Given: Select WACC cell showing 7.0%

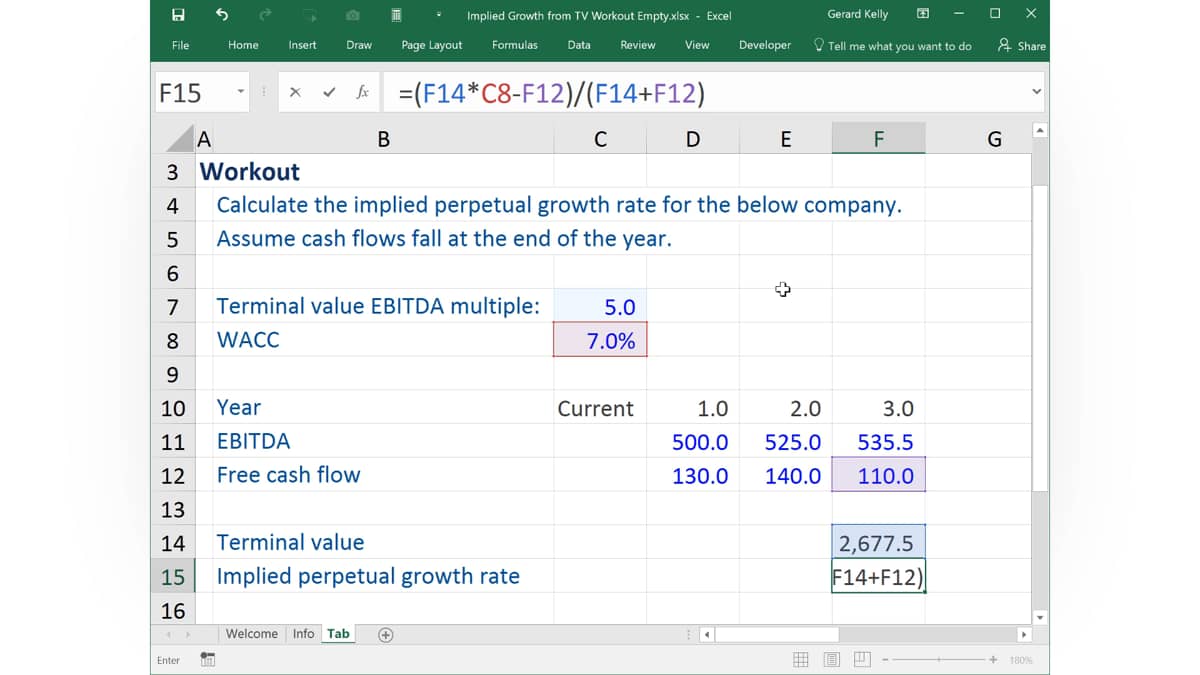Looking at the screenshot, I should pos(600,340).
